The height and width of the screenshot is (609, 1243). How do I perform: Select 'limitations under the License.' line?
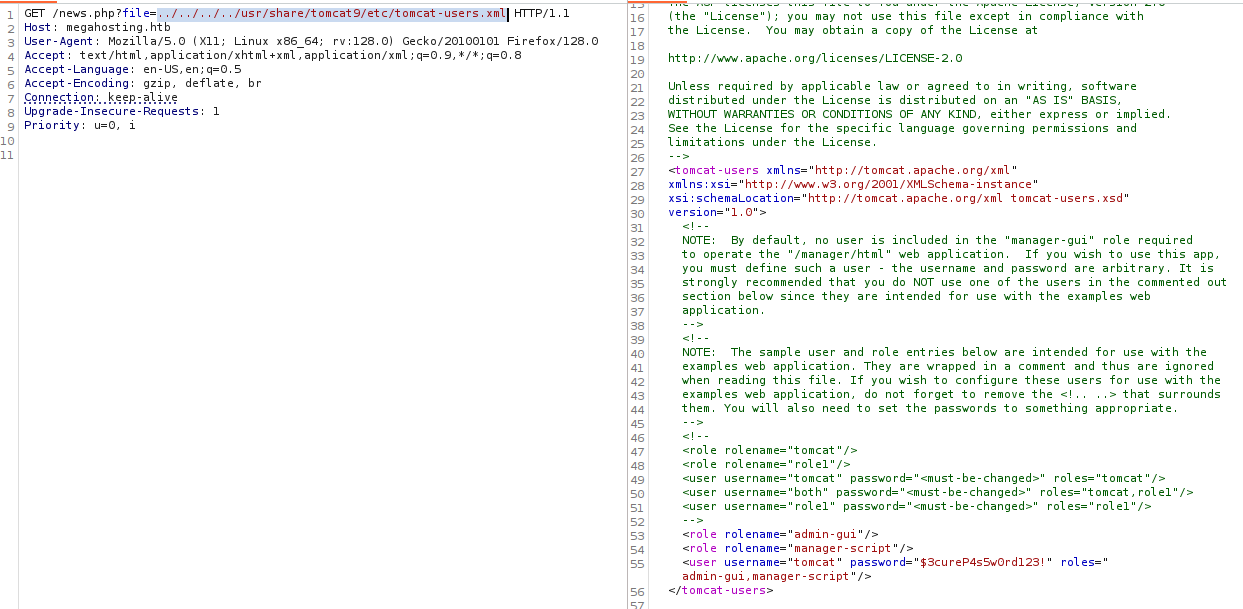pyautogui.click(x=773, y=142)
